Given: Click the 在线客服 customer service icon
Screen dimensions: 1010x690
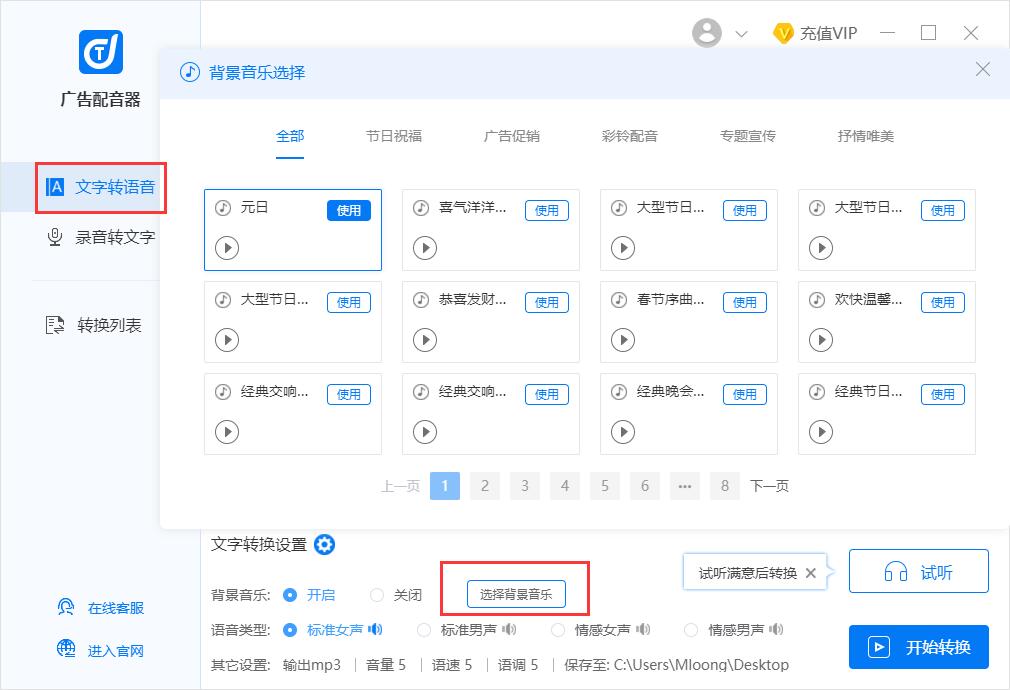Looking at the screenshot, I should pyautogui.click(x=66, y=607).
